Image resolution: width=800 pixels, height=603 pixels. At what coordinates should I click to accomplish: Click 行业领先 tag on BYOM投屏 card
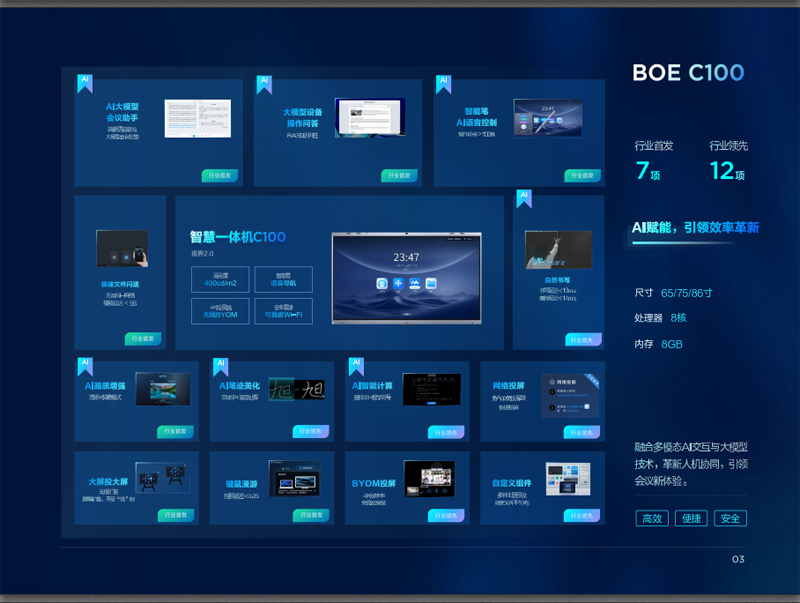(446, 516)
